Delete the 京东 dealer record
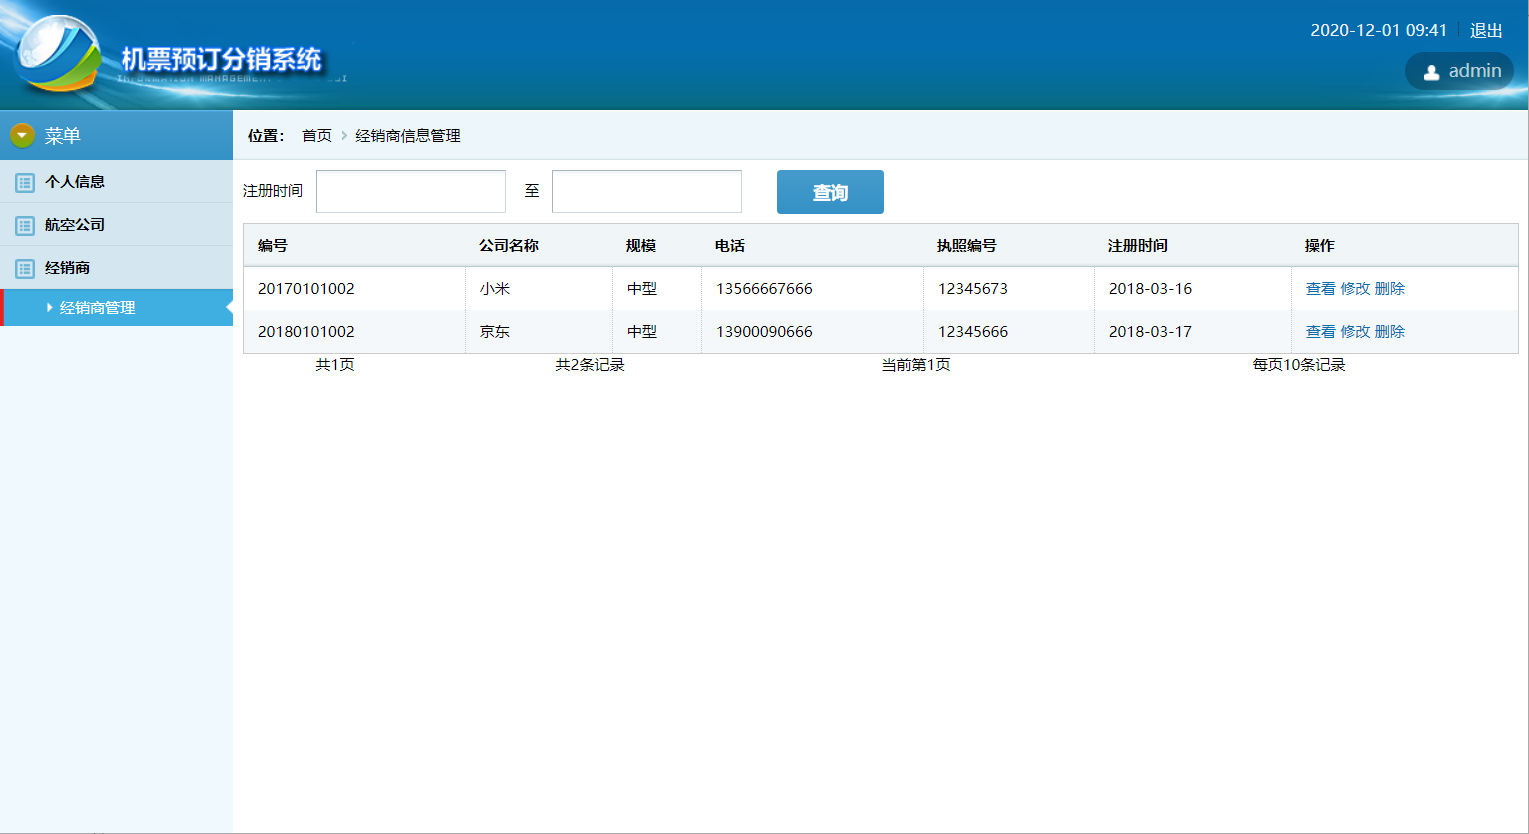1529x834 pixels. [1390, 332]
